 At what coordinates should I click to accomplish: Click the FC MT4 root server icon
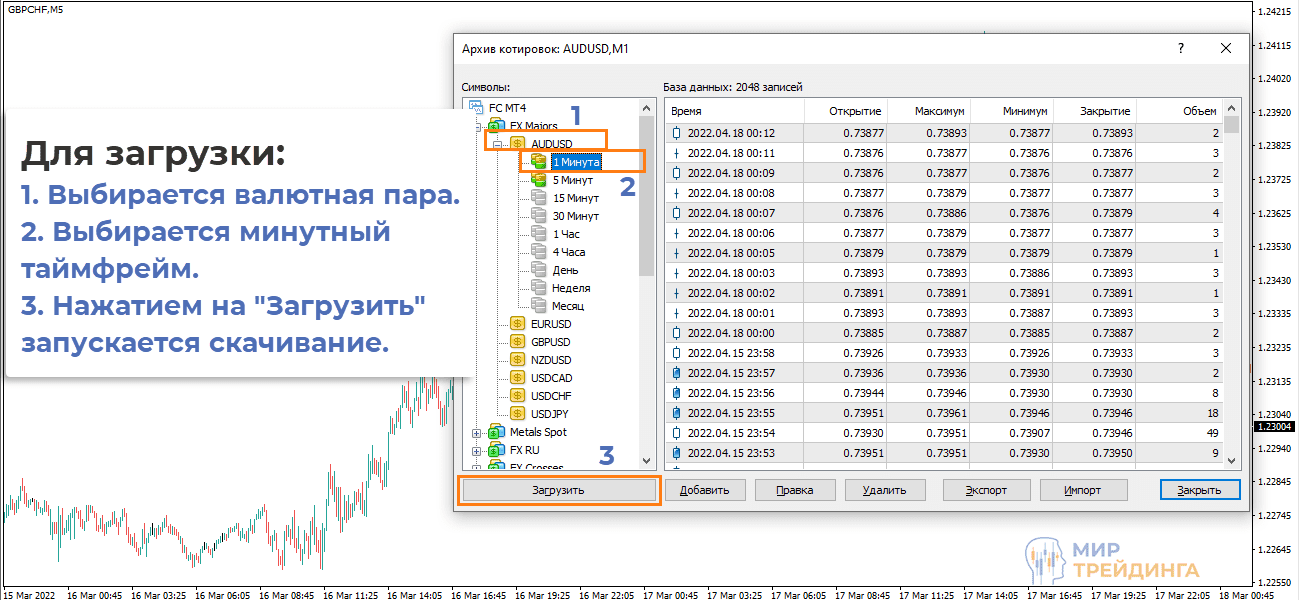[475, 108]
